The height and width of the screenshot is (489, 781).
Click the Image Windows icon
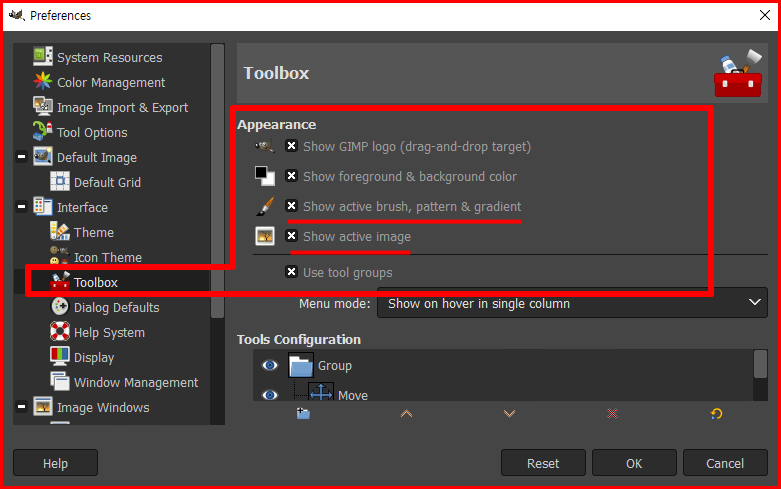[x=43, y=406]
